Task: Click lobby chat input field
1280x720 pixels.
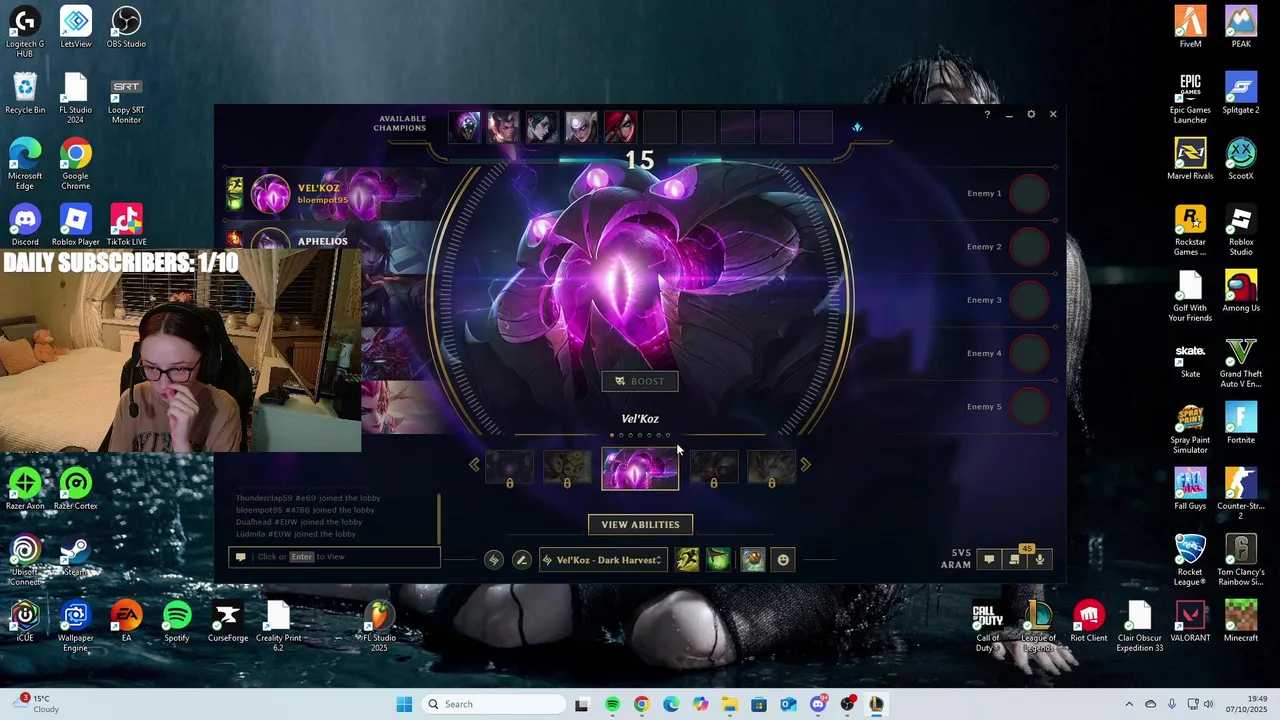Action: (334, 557)
